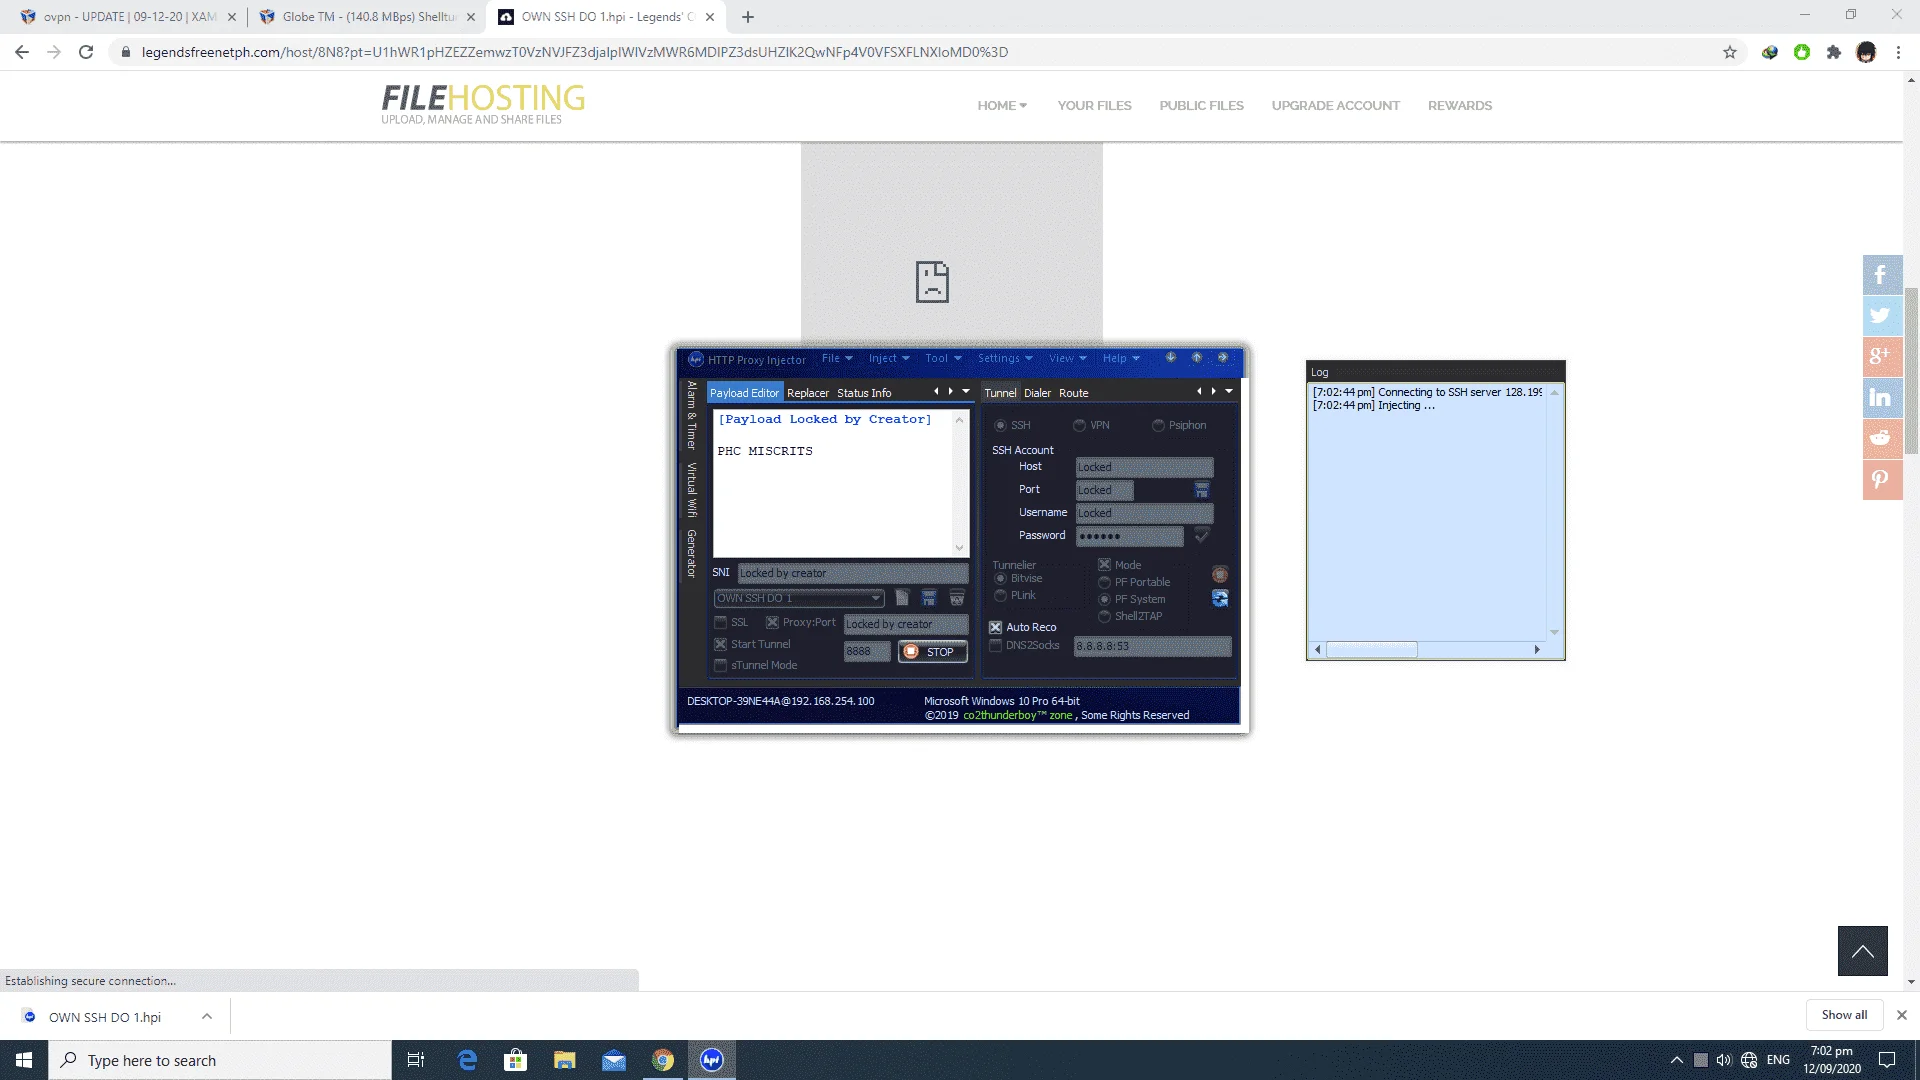Open the Virtual Wifi side tab
The width and height of the screenshot is (1920, 1080).
click(x=691, y=490)
